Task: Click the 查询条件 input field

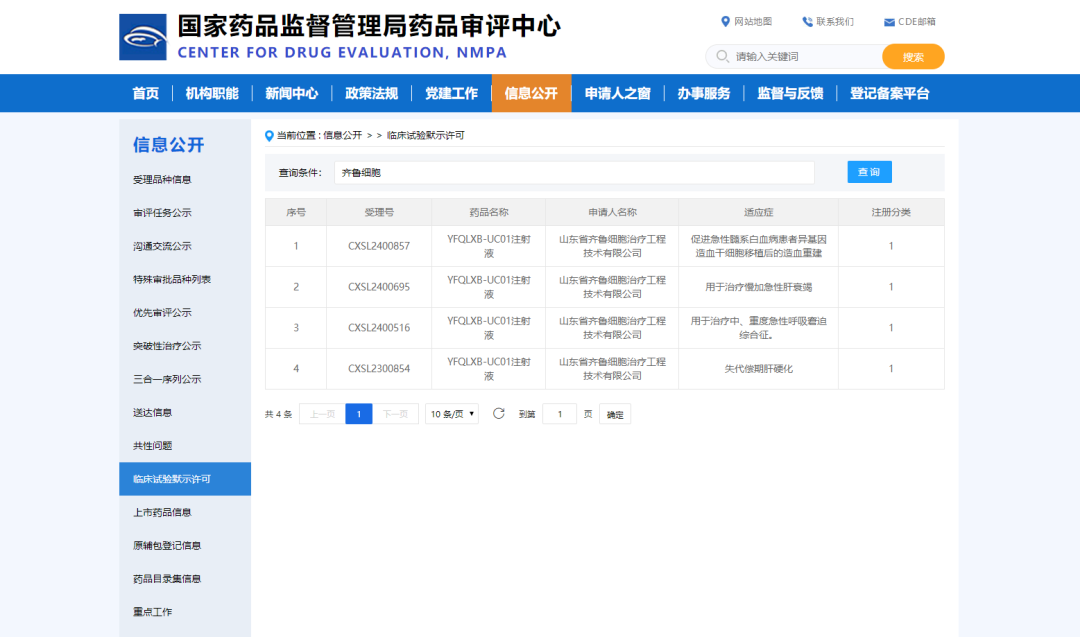Action: [x=574, y=173]
